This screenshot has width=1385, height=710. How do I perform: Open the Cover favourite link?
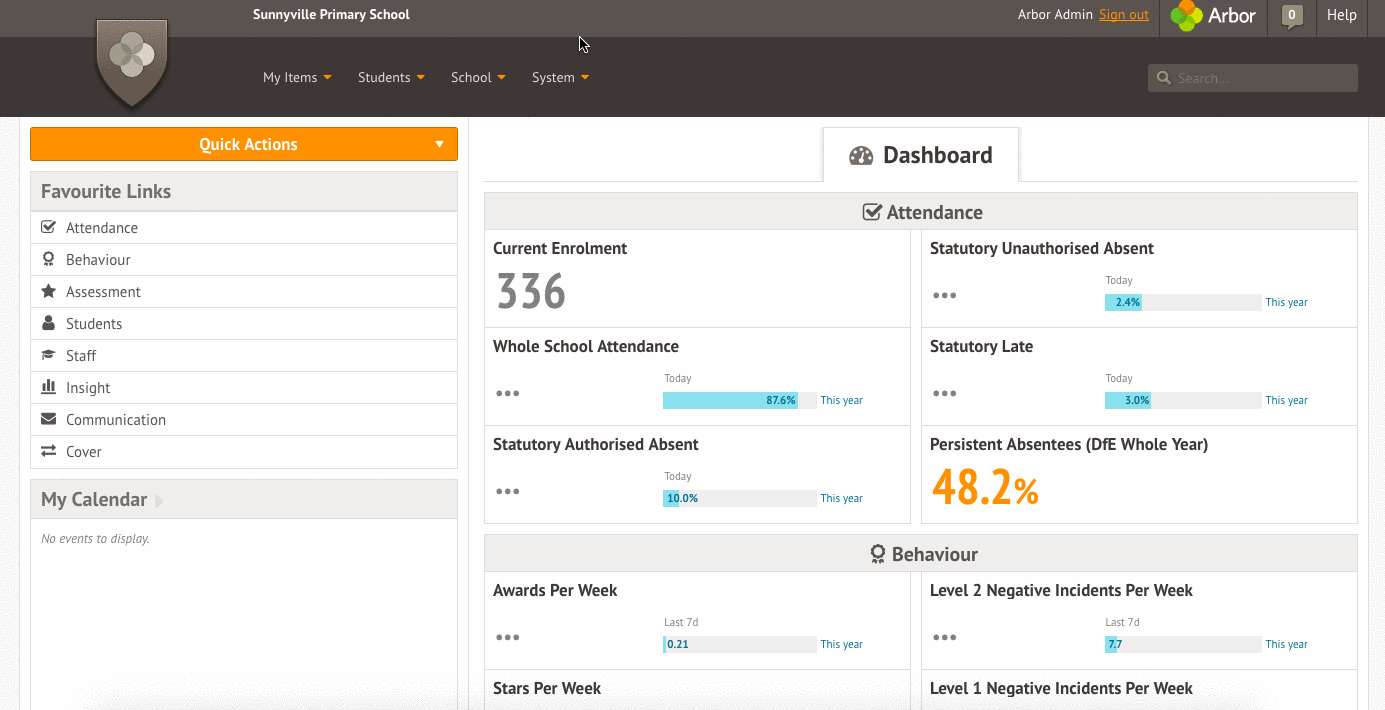click(x=244, y=451)
